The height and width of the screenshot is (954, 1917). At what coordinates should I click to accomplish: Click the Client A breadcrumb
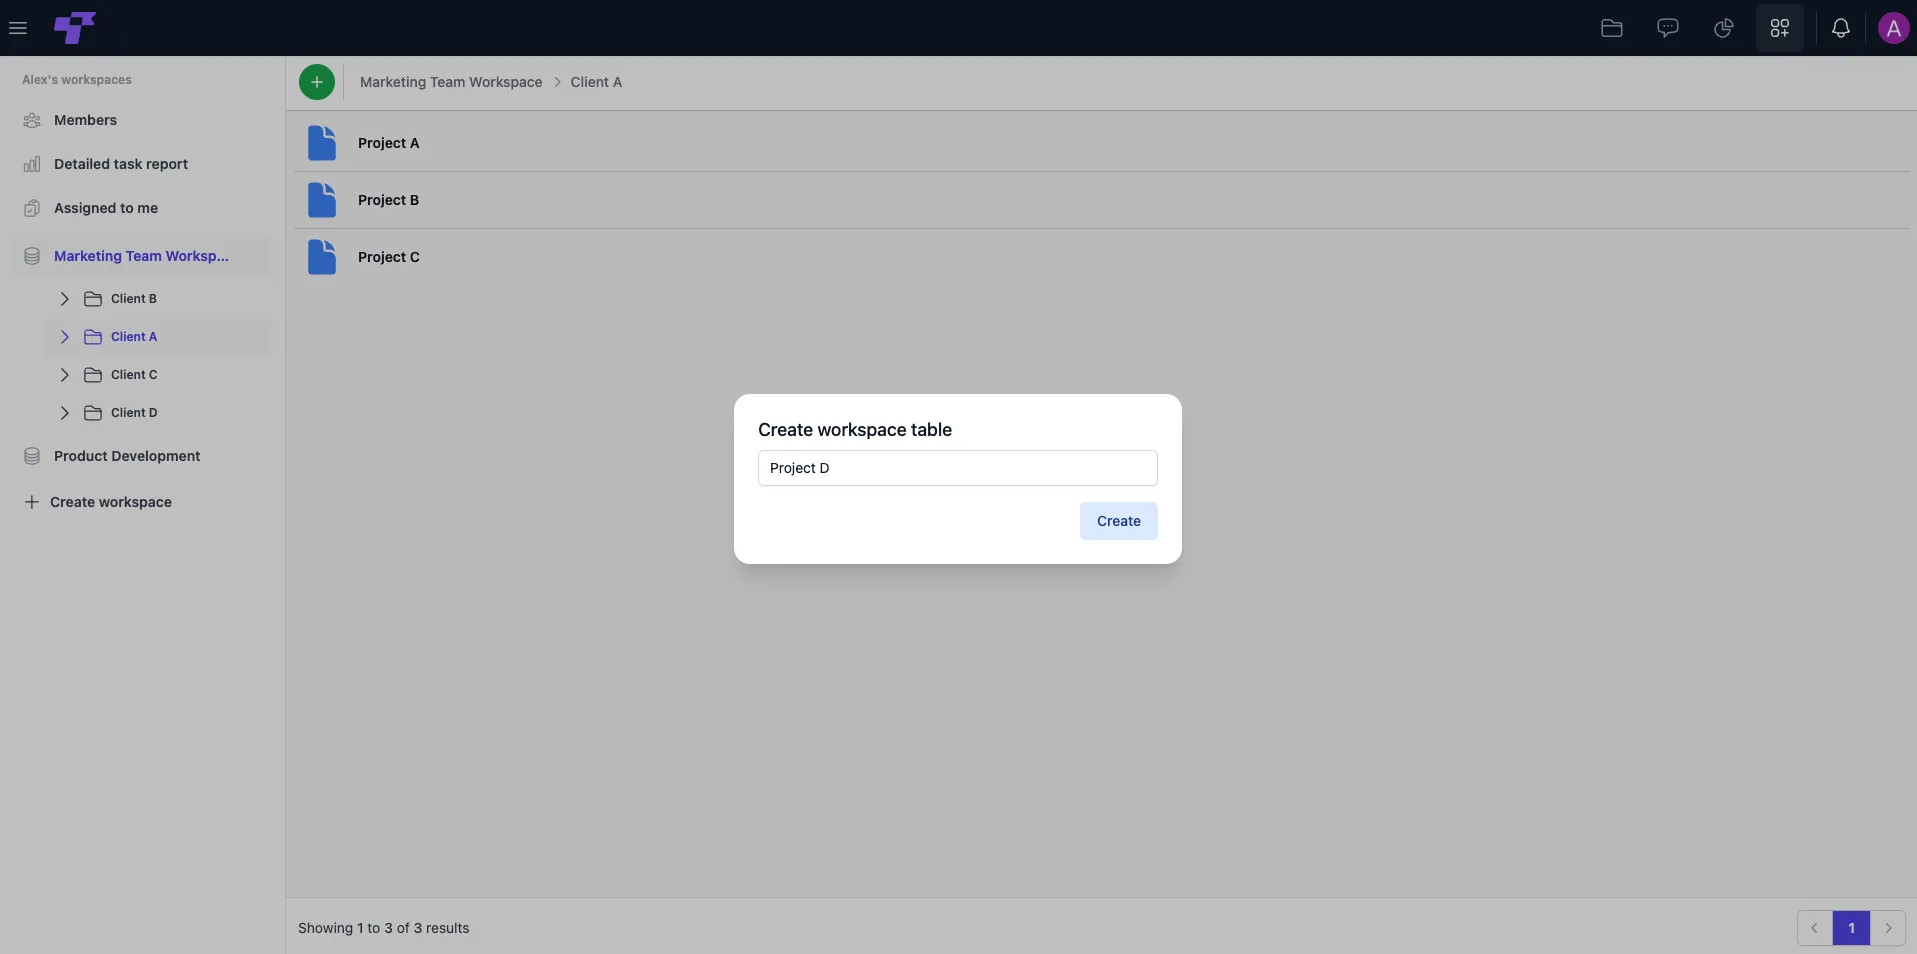596,82
